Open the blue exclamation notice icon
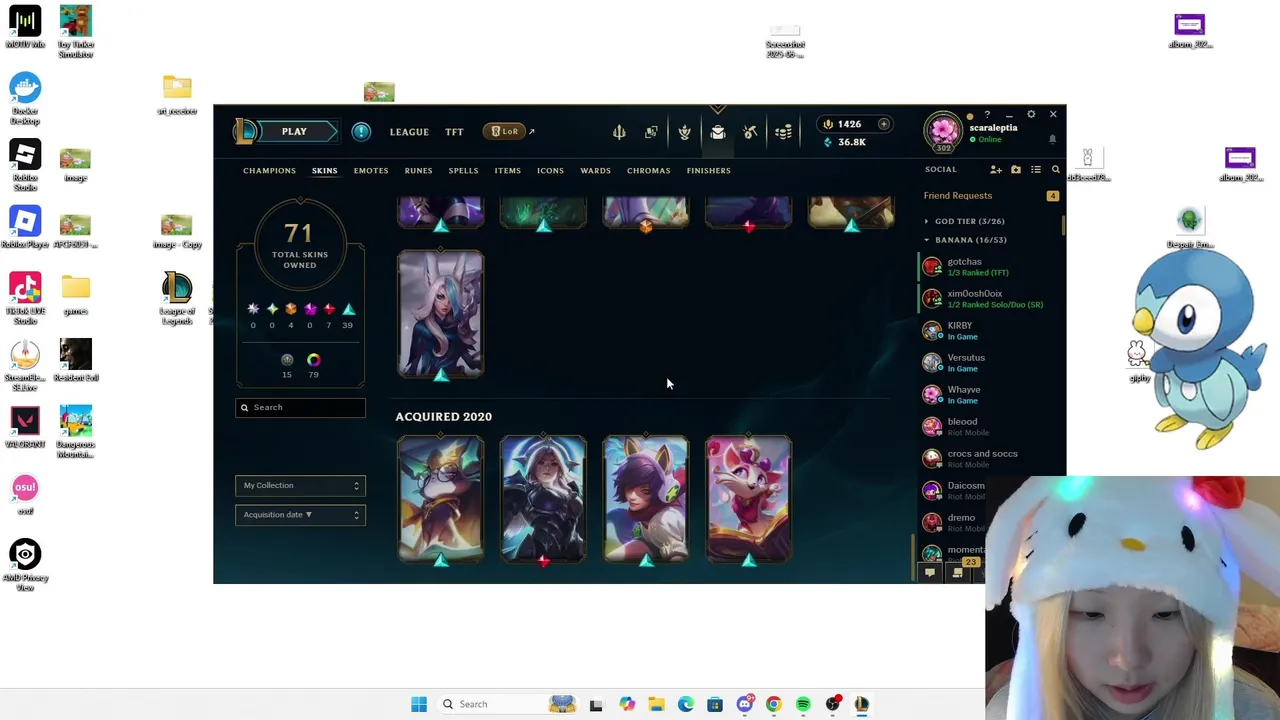 point(361,132)
